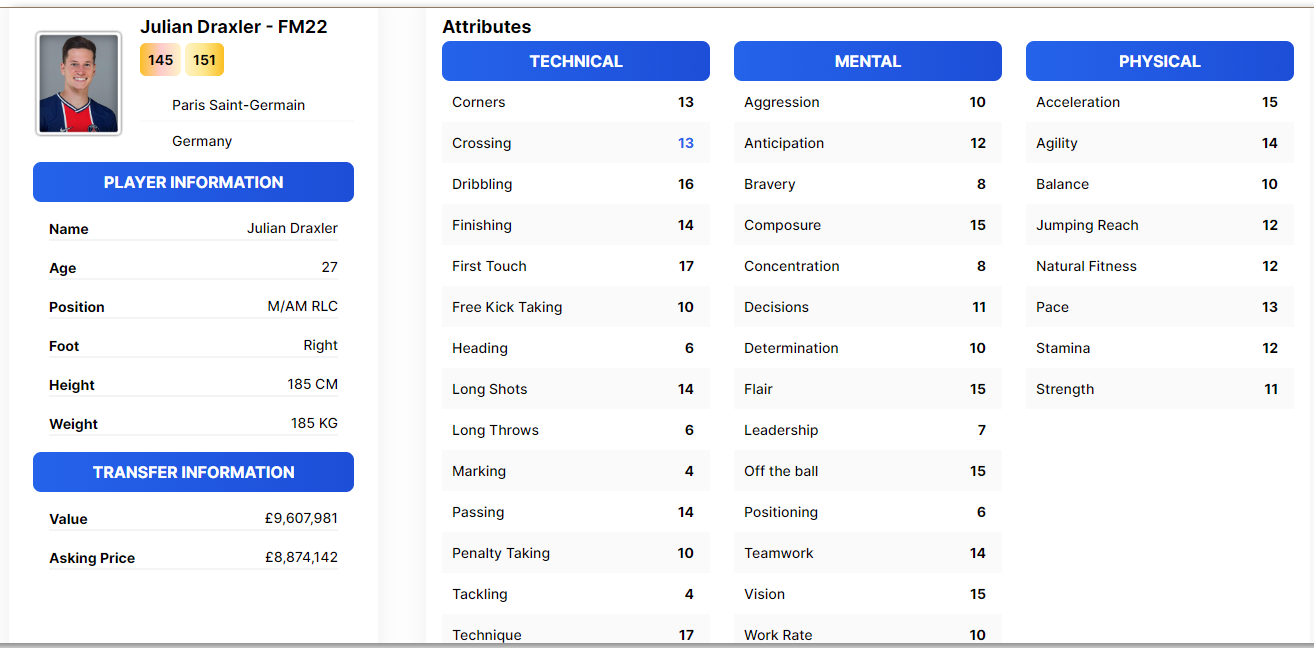
Task: Select the First Touch attribute row
Action: tap(576, 266)
